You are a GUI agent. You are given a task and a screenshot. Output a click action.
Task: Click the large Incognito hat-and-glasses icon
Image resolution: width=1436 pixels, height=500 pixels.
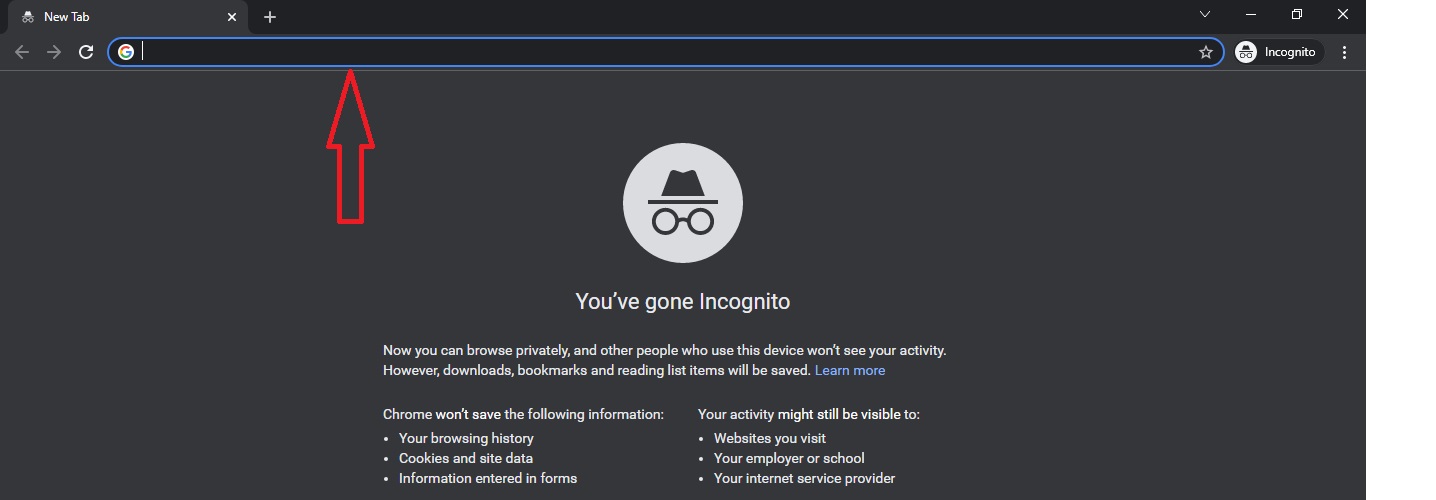pos(682,203)
